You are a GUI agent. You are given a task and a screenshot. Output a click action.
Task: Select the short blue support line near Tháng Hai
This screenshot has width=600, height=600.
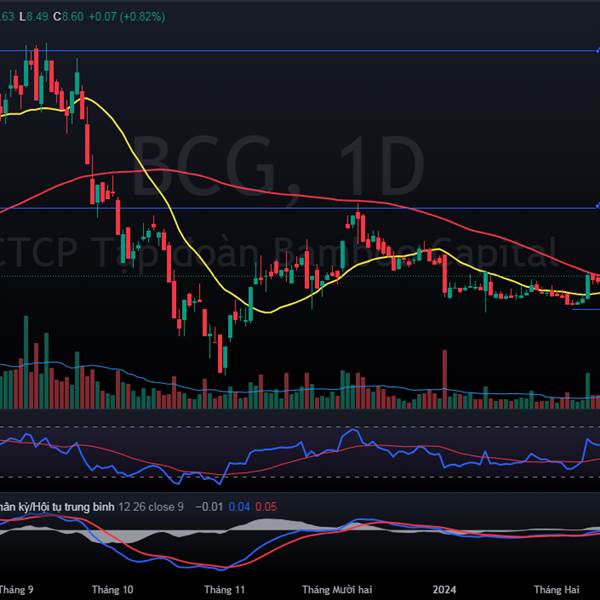coord(585,309)
